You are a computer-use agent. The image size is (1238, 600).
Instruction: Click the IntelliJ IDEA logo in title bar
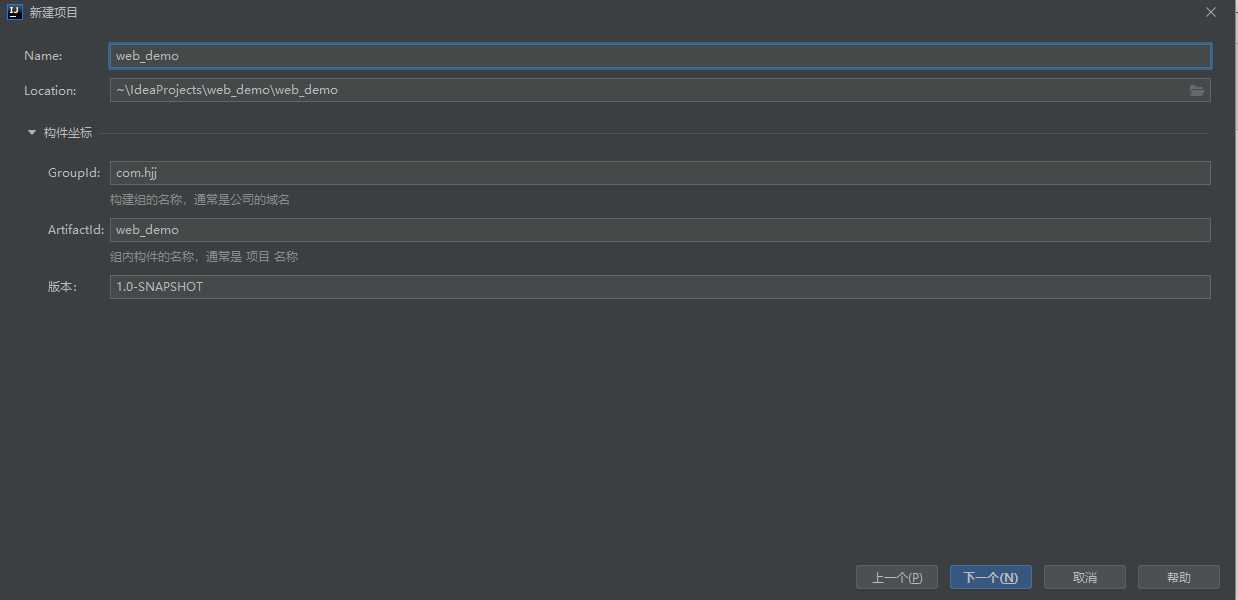[14, 12]
